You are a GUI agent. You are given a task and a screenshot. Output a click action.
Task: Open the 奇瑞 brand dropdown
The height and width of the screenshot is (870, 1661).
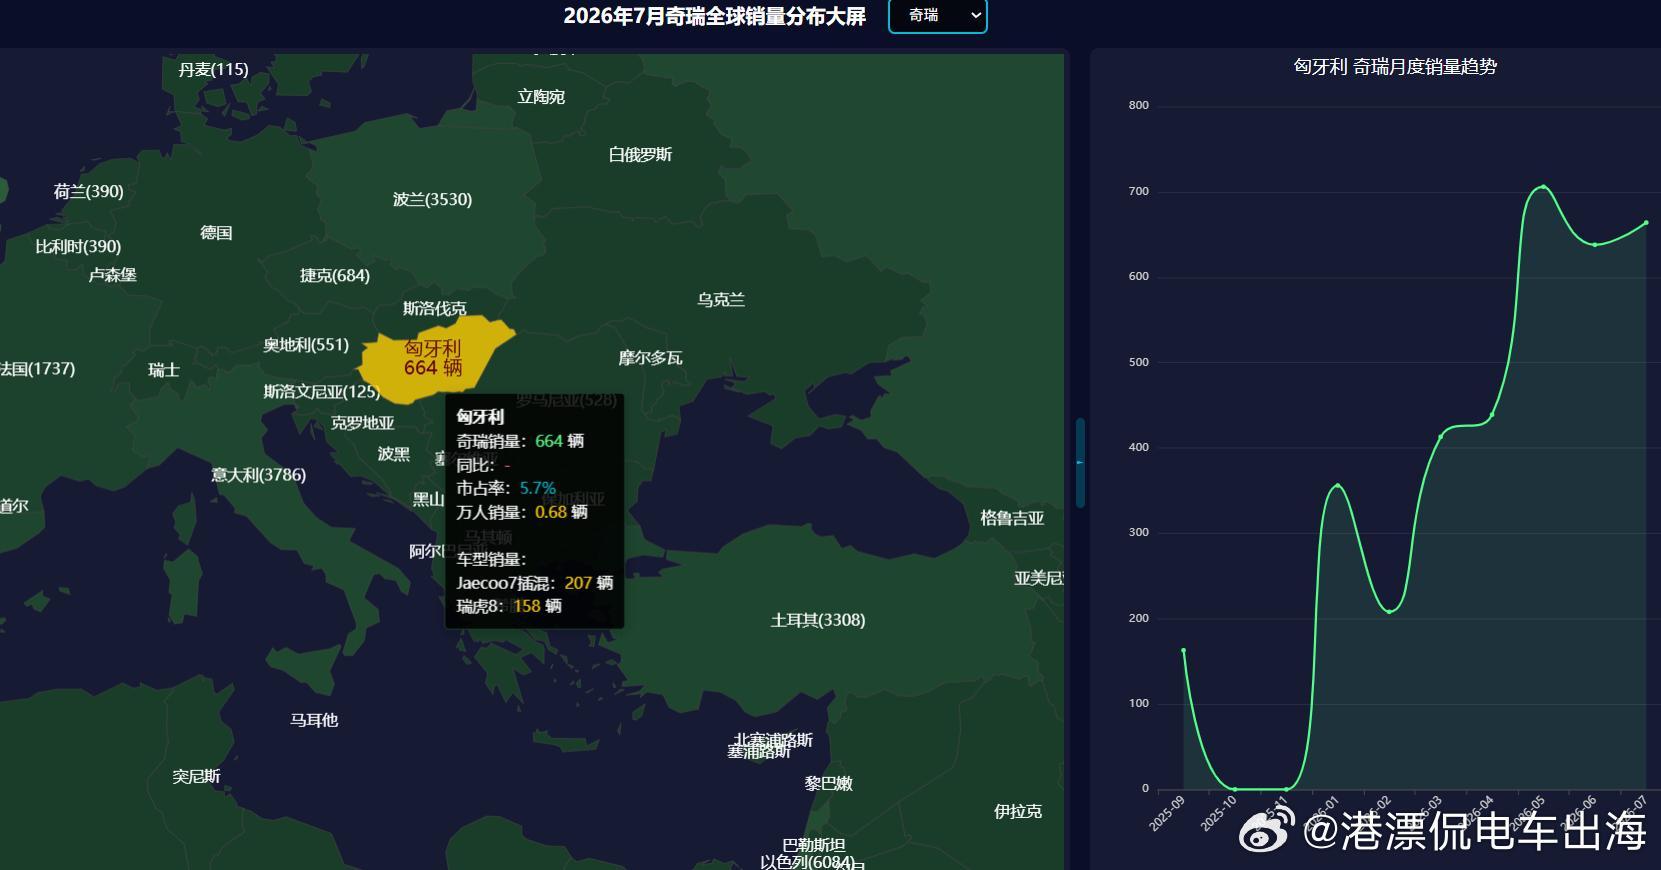(937, 16)
